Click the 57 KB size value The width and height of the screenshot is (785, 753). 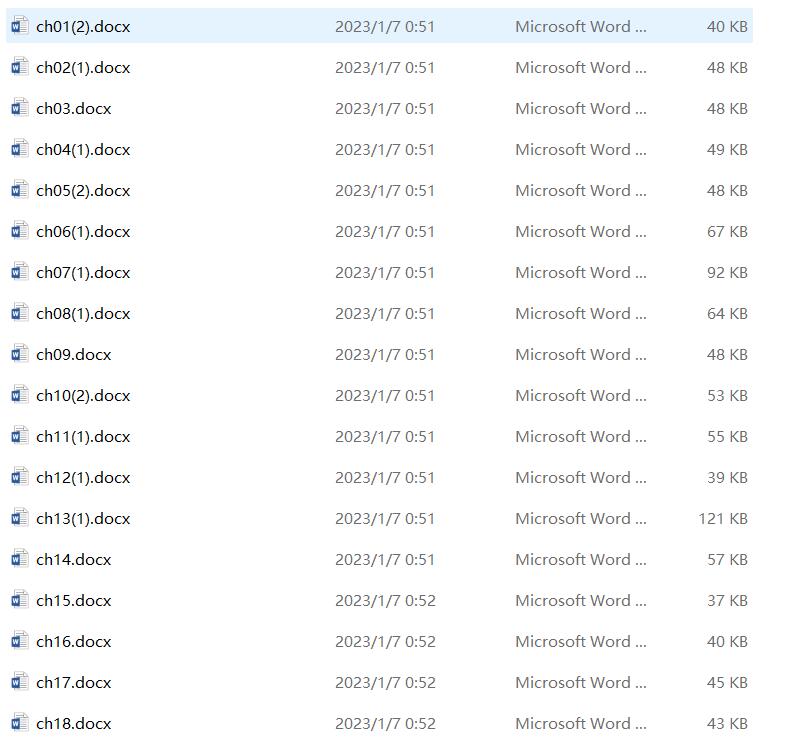point(727,559)
